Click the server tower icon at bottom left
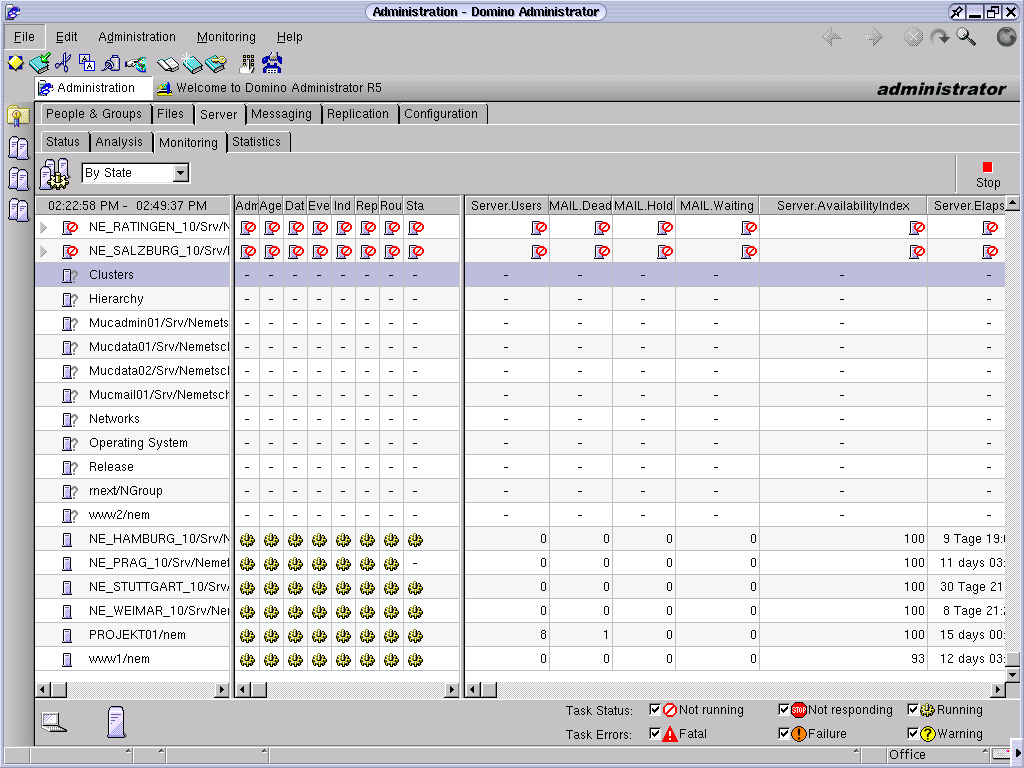Image resolution: width=1024 pixels, height=768 pixels. [x=116, y=722]
